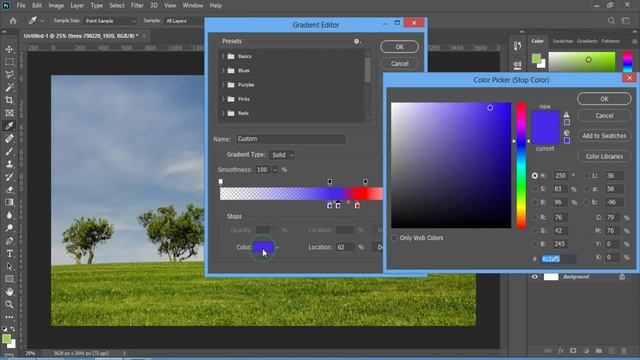Switch to the Swatches panel tab
This screenshot has width=640, height=360.
562,41
